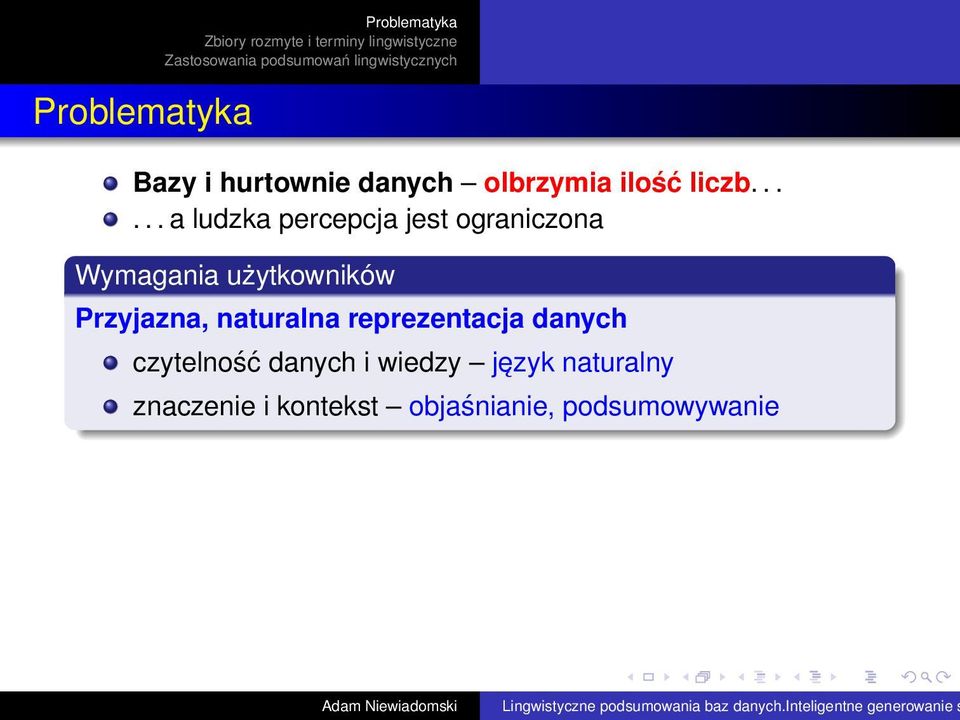Screen dimensions: 960x720
Task: Go to next slide using right arrow beside slide icon
Action: tap(667, 677)
